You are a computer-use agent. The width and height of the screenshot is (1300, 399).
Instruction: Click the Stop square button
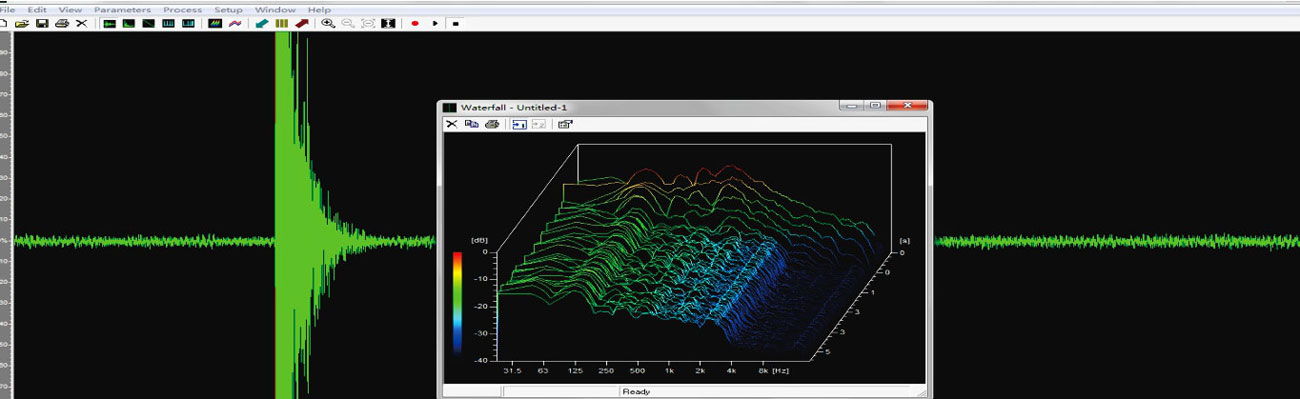click(x=455, y=23)
